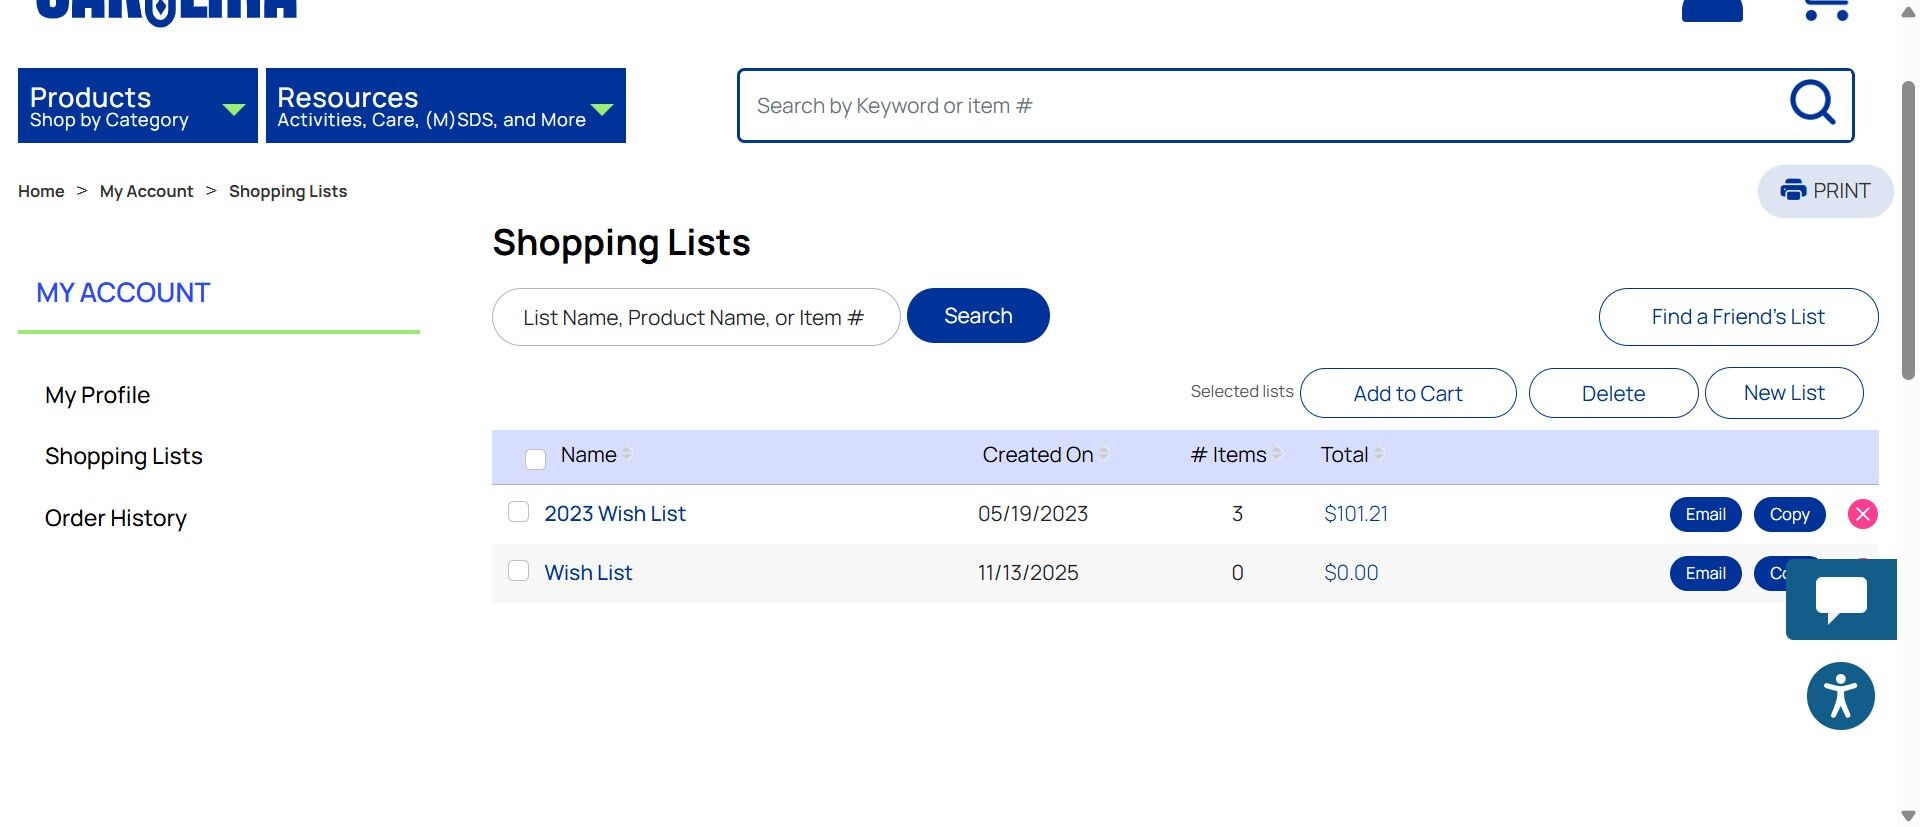Click the printer PRINT button
The image size is (1920, 827).
1825,191
